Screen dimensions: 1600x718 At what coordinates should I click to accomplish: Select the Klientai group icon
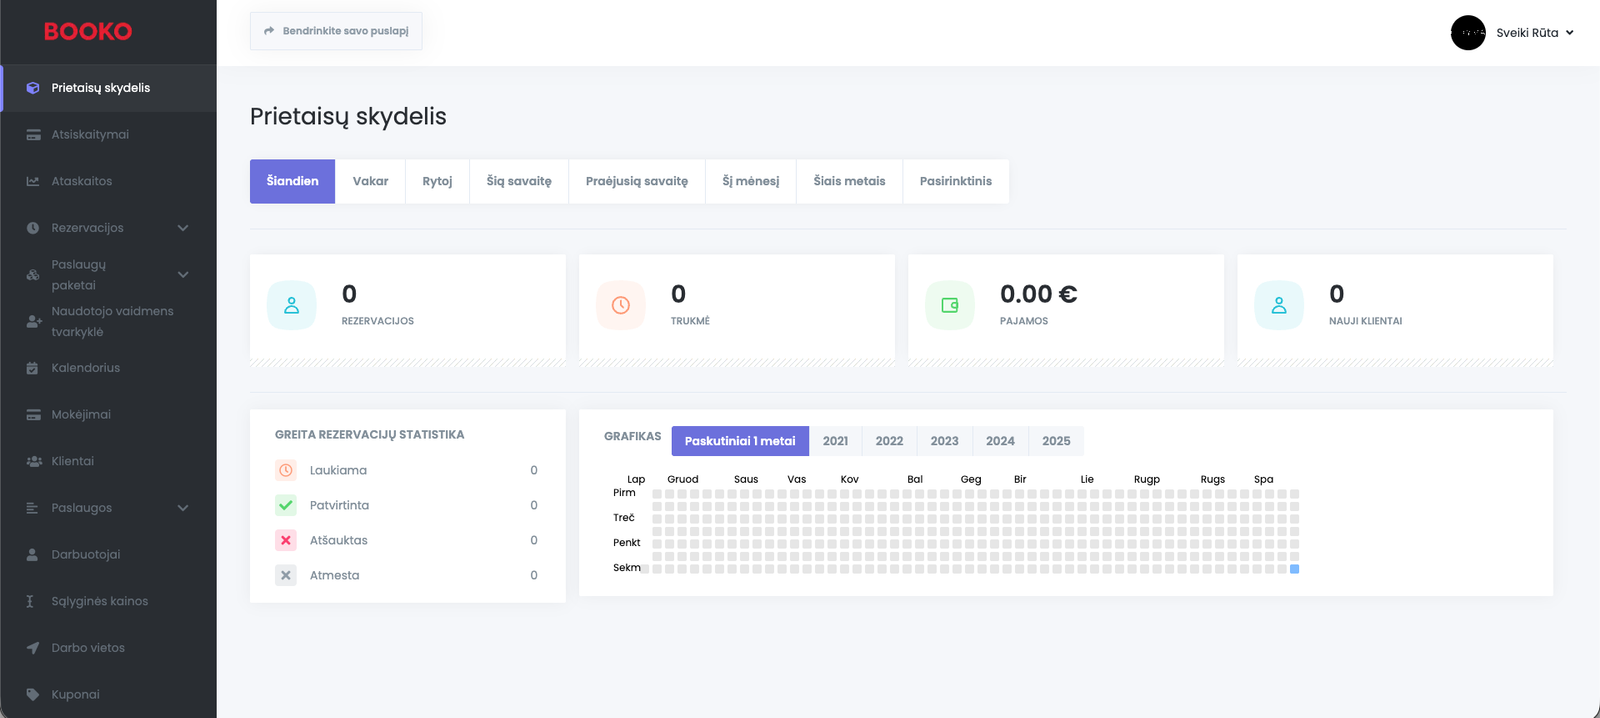coord(33,461)
